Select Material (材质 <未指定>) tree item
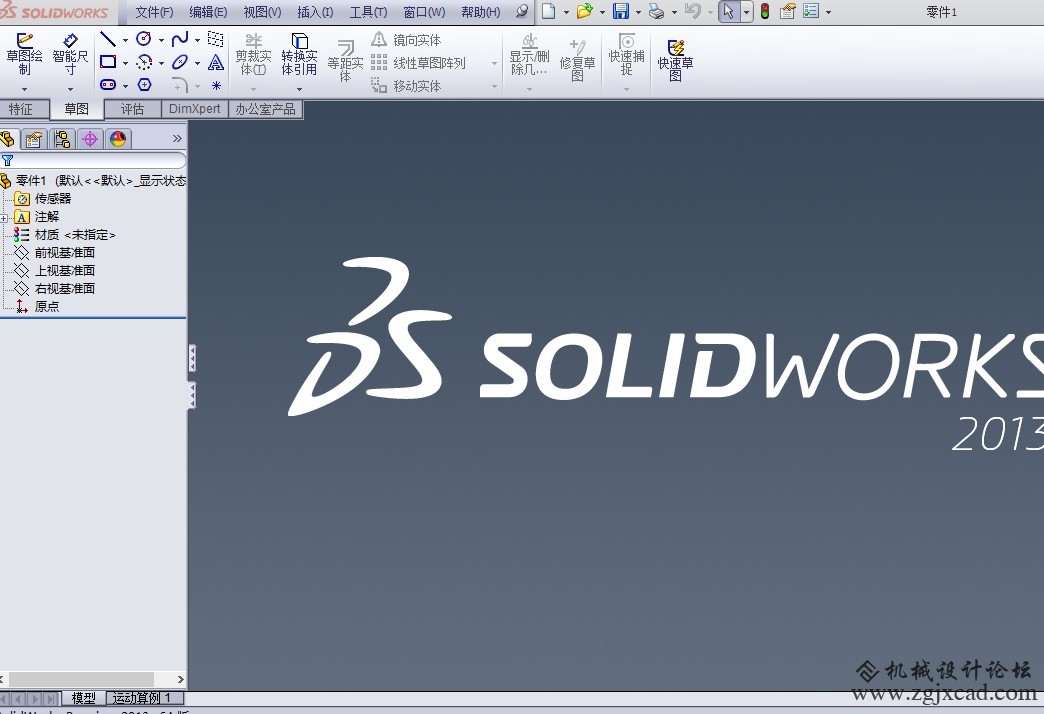Viewport: 1044px width, 714px height. pos(75,235)
